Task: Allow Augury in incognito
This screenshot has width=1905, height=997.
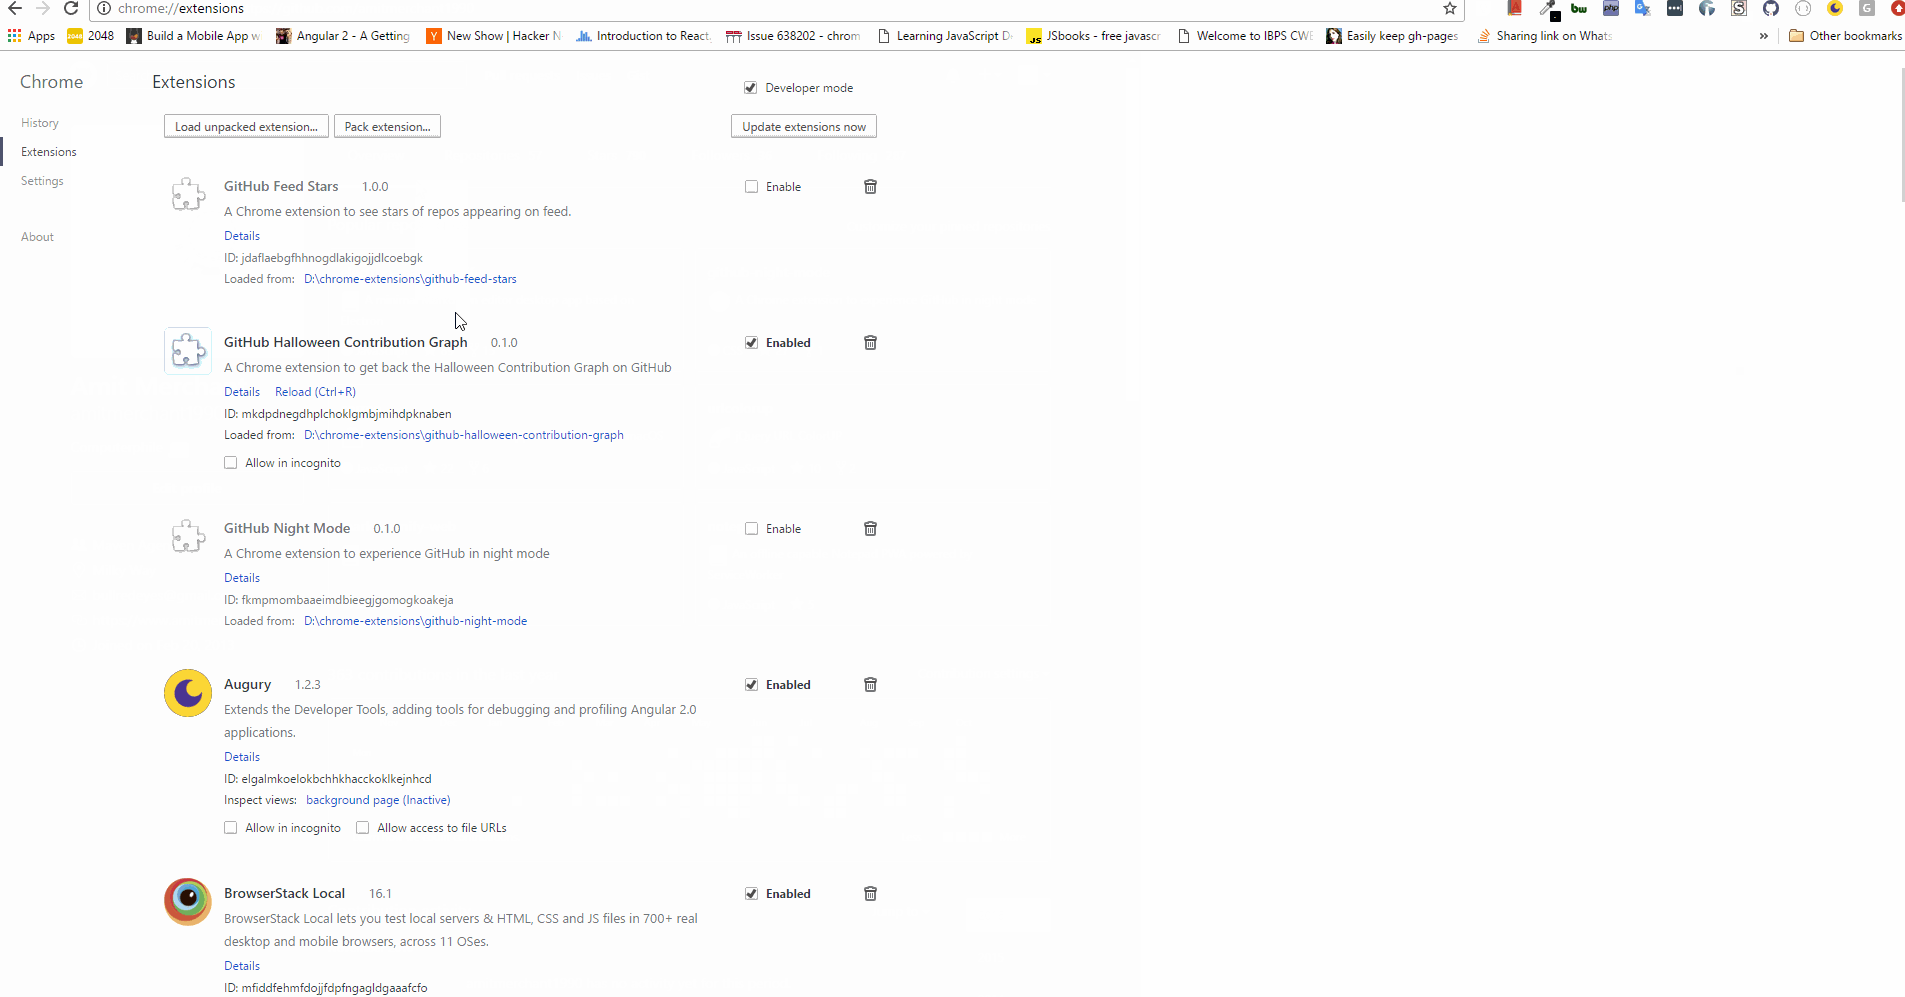Action: click(231, 828)
